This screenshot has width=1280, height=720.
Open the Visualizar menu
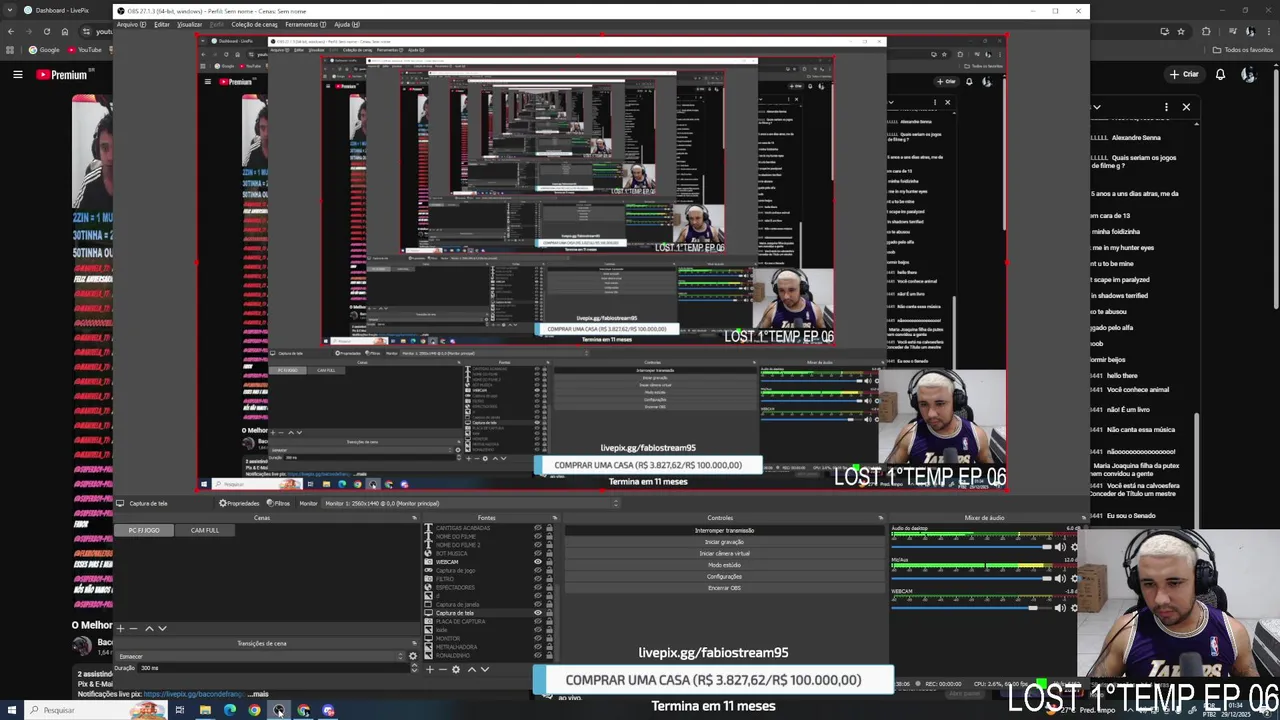189,24
